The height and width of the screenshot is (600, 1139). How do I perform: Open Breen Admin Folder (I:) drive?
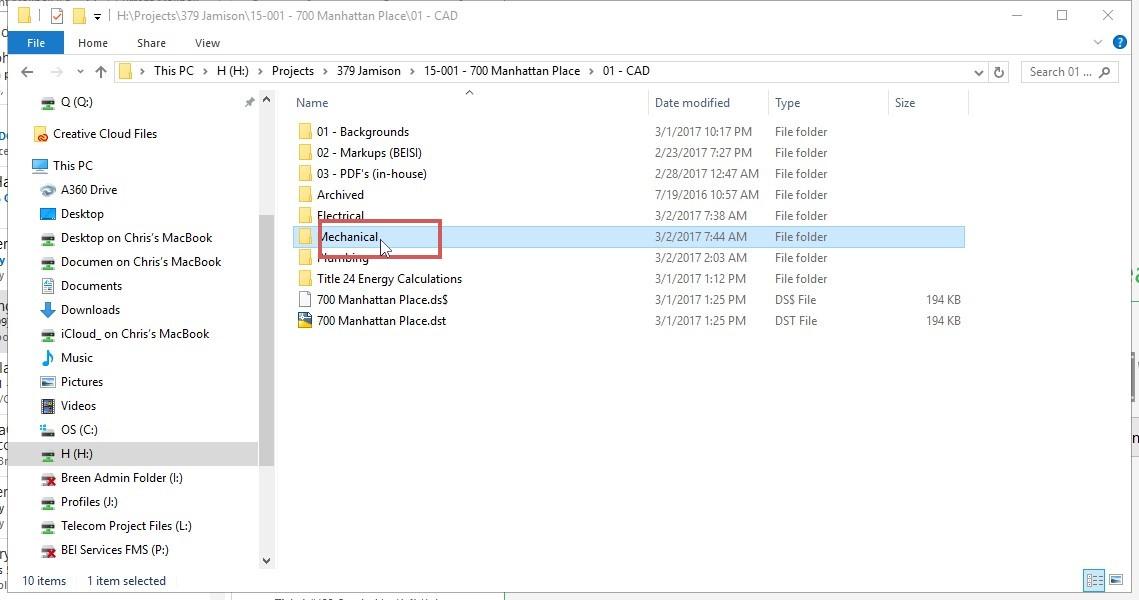click(121, 477)
